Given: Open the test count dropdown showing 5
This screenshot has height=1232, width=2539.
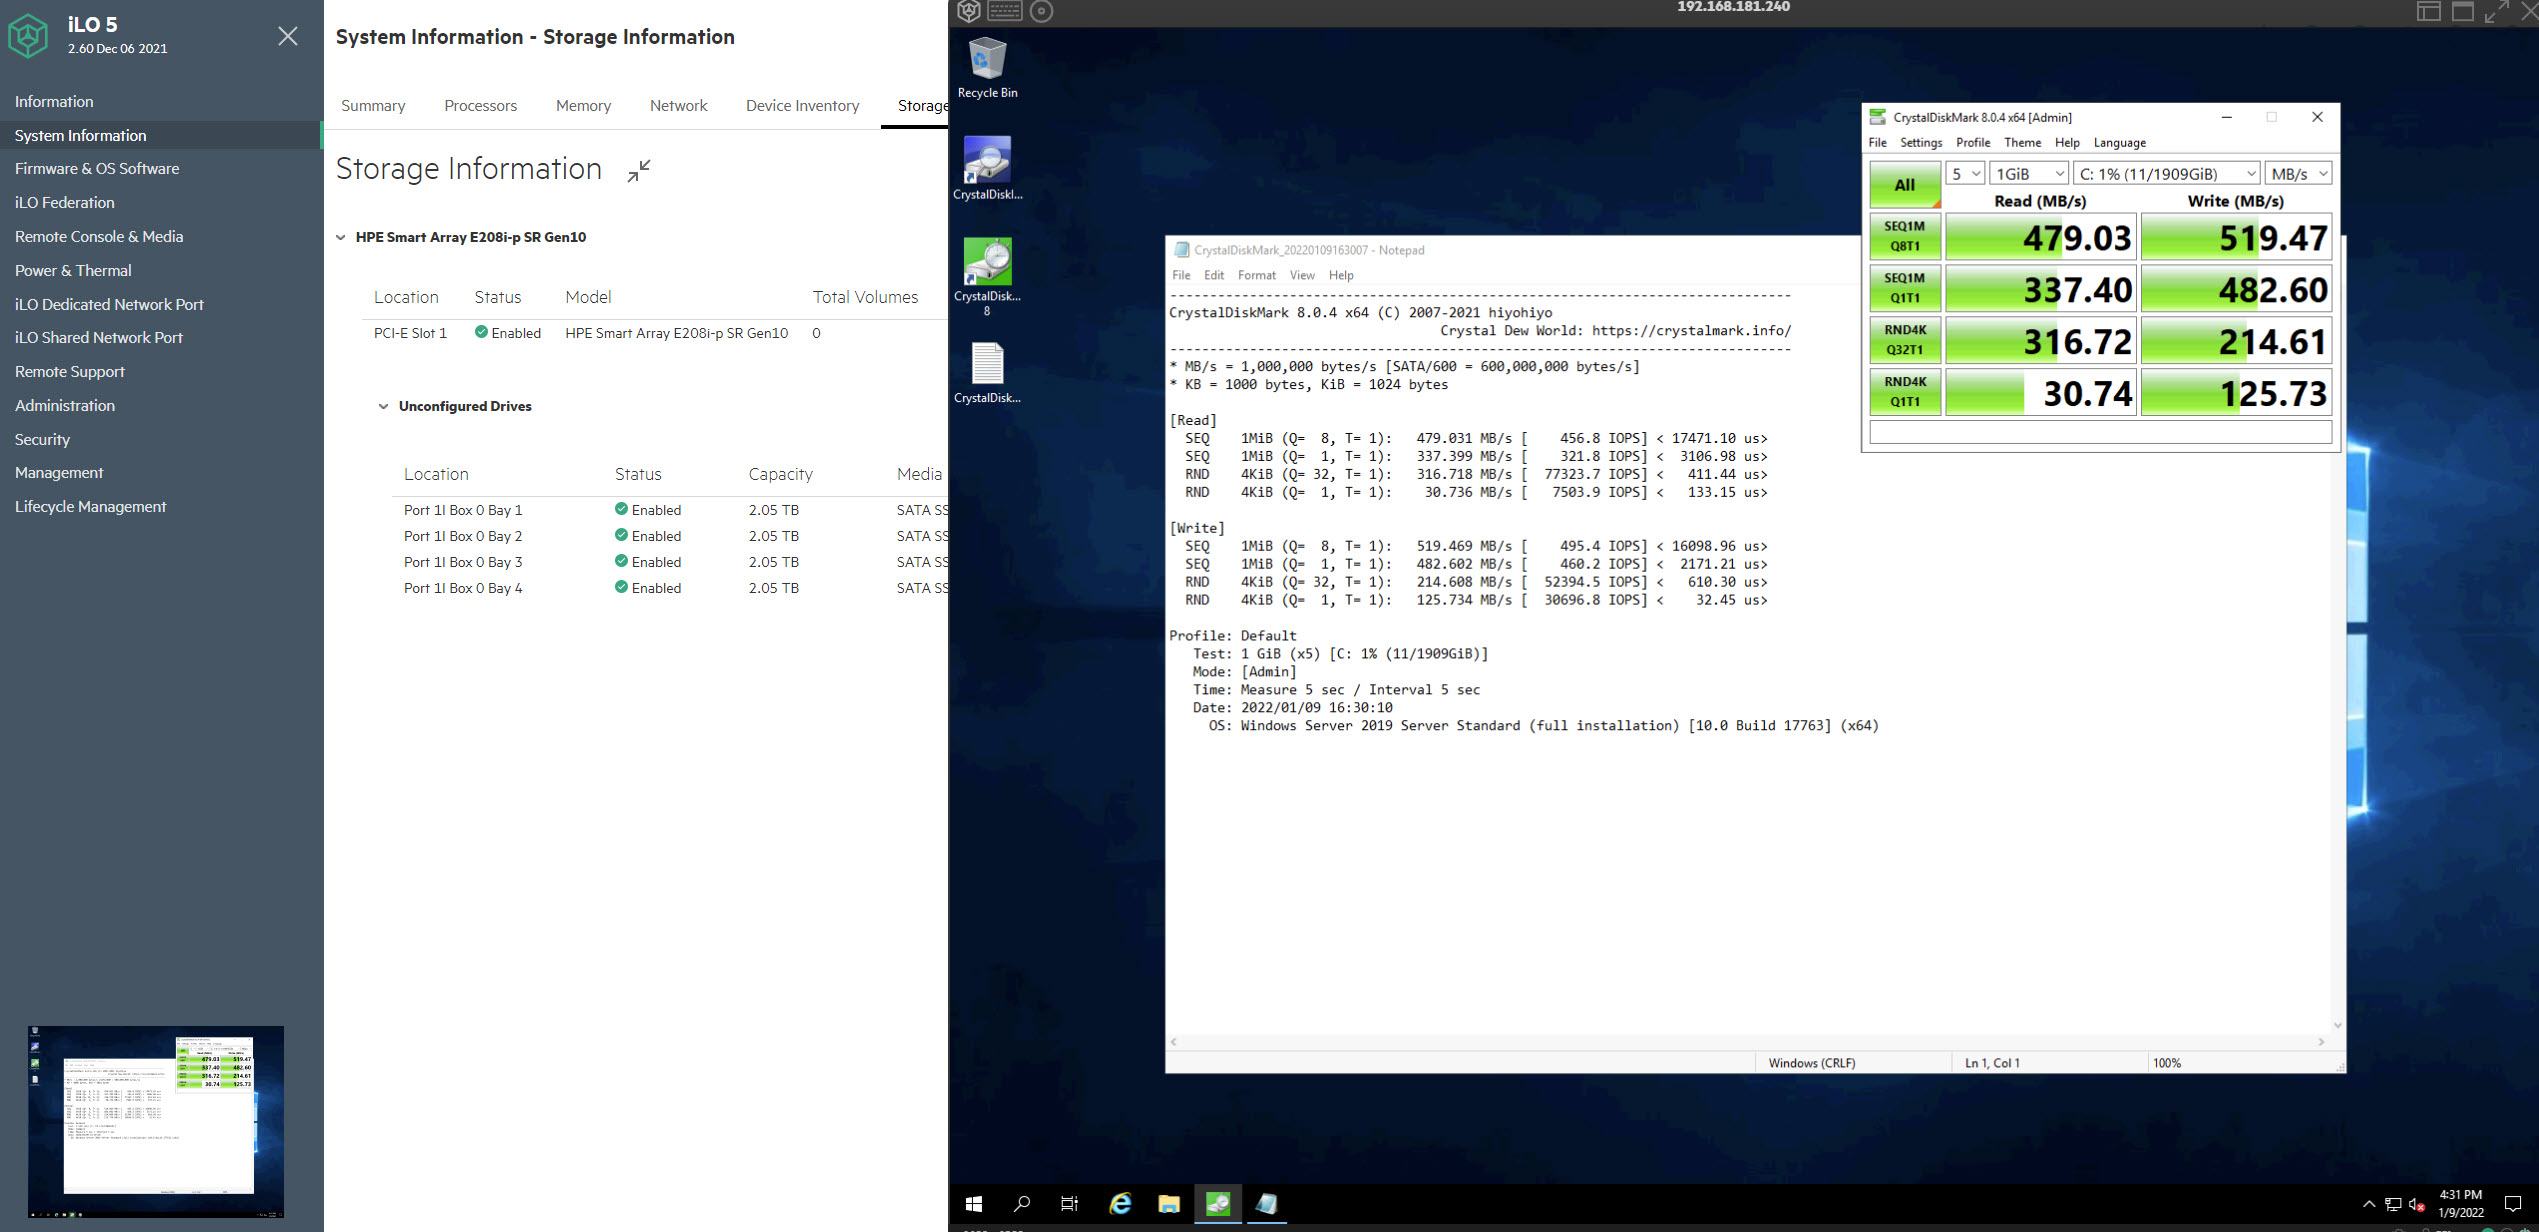Looking at the screenshot, I should pyautogui.click(x=1964, y=174).
